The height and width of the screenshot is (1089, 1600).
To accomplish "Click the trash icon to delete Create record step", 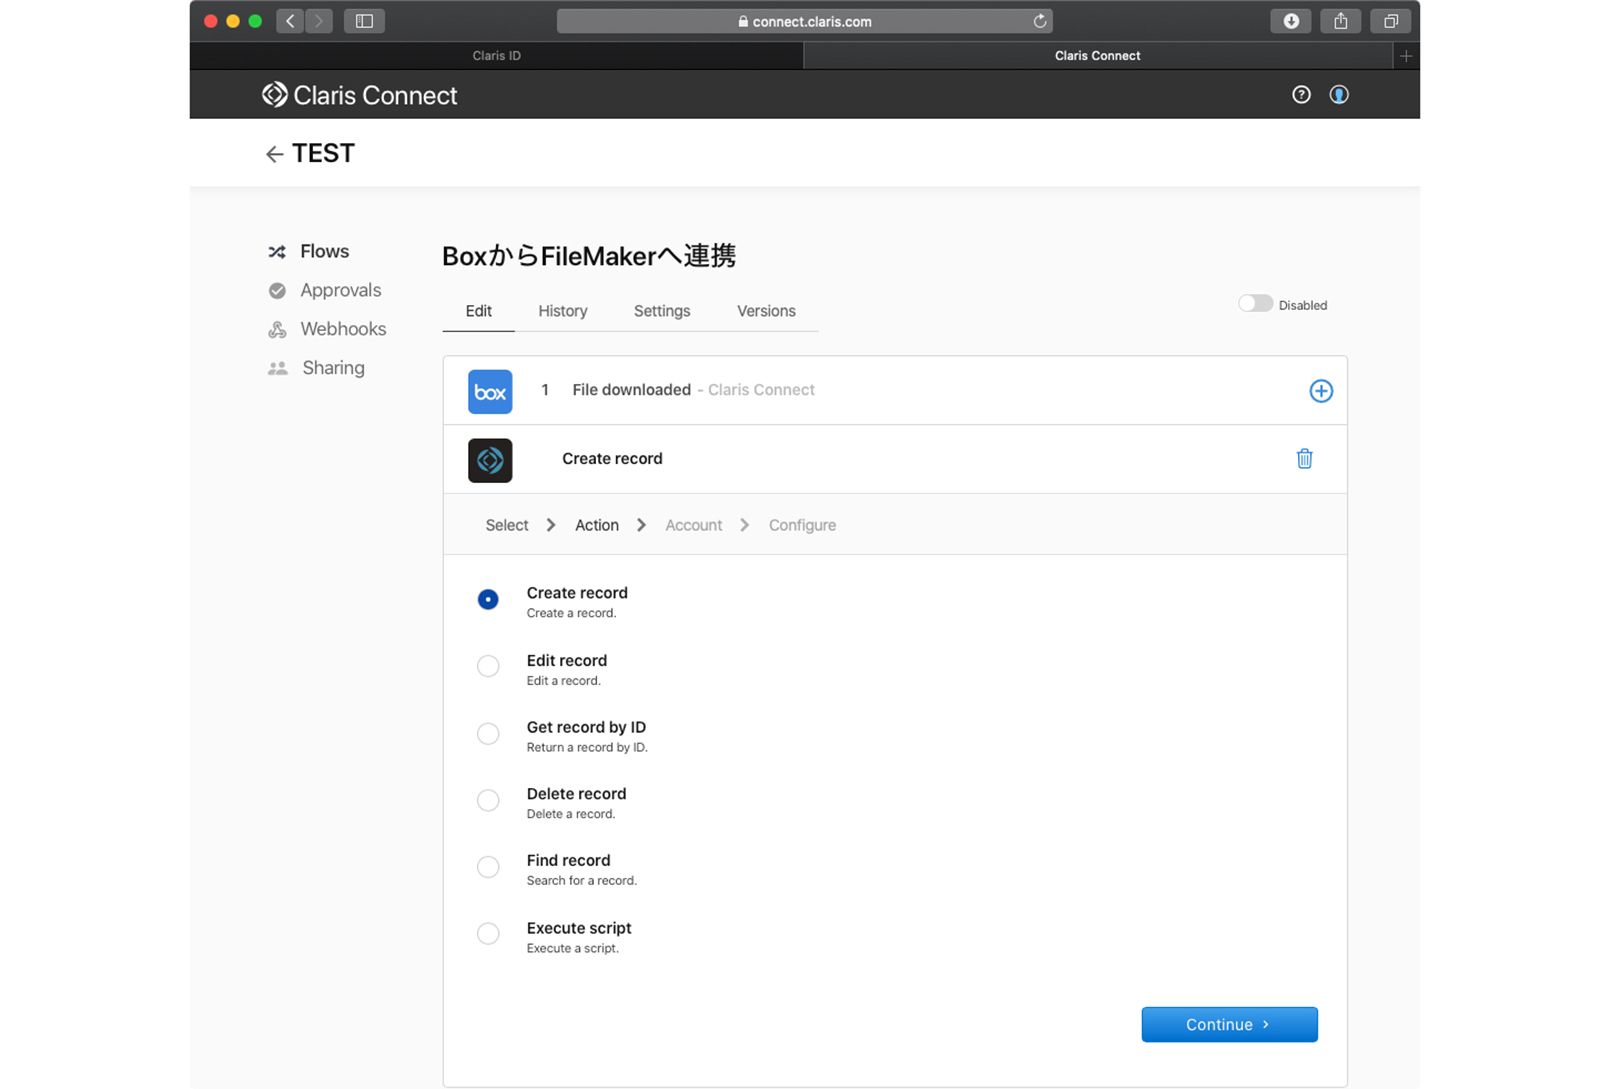I will (x=1304, y=459).
